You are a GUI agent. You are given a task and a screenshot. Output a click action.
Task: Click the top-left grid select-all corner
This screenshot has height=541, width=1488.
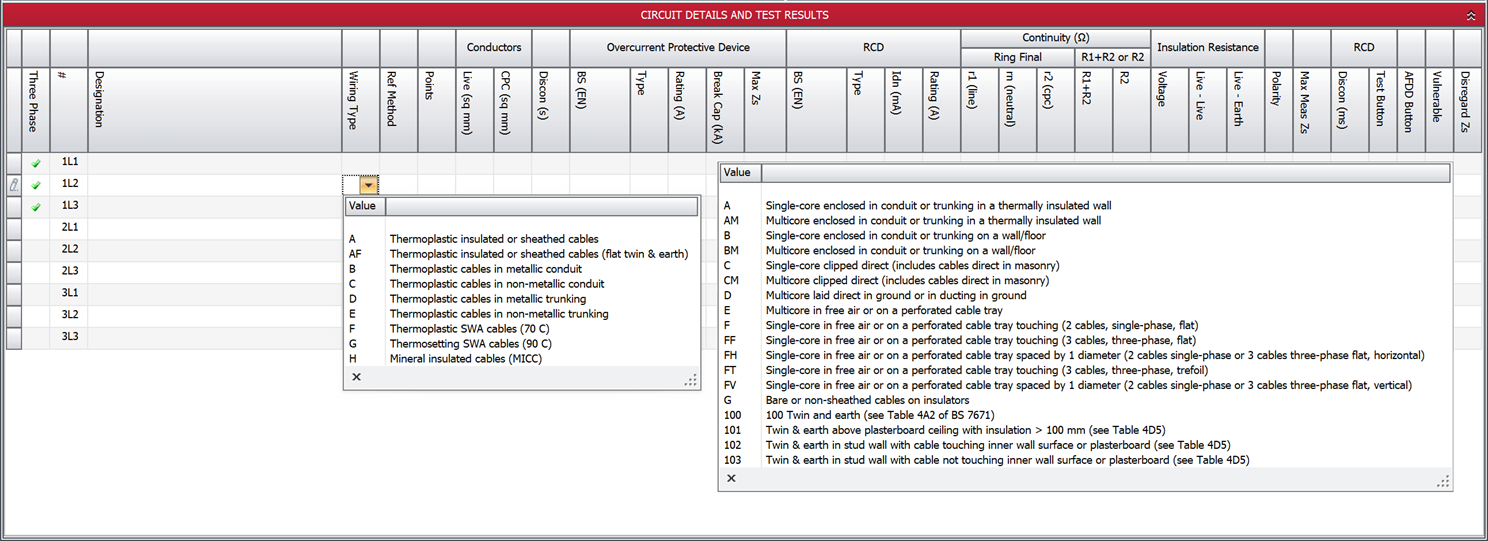(14, 47)
